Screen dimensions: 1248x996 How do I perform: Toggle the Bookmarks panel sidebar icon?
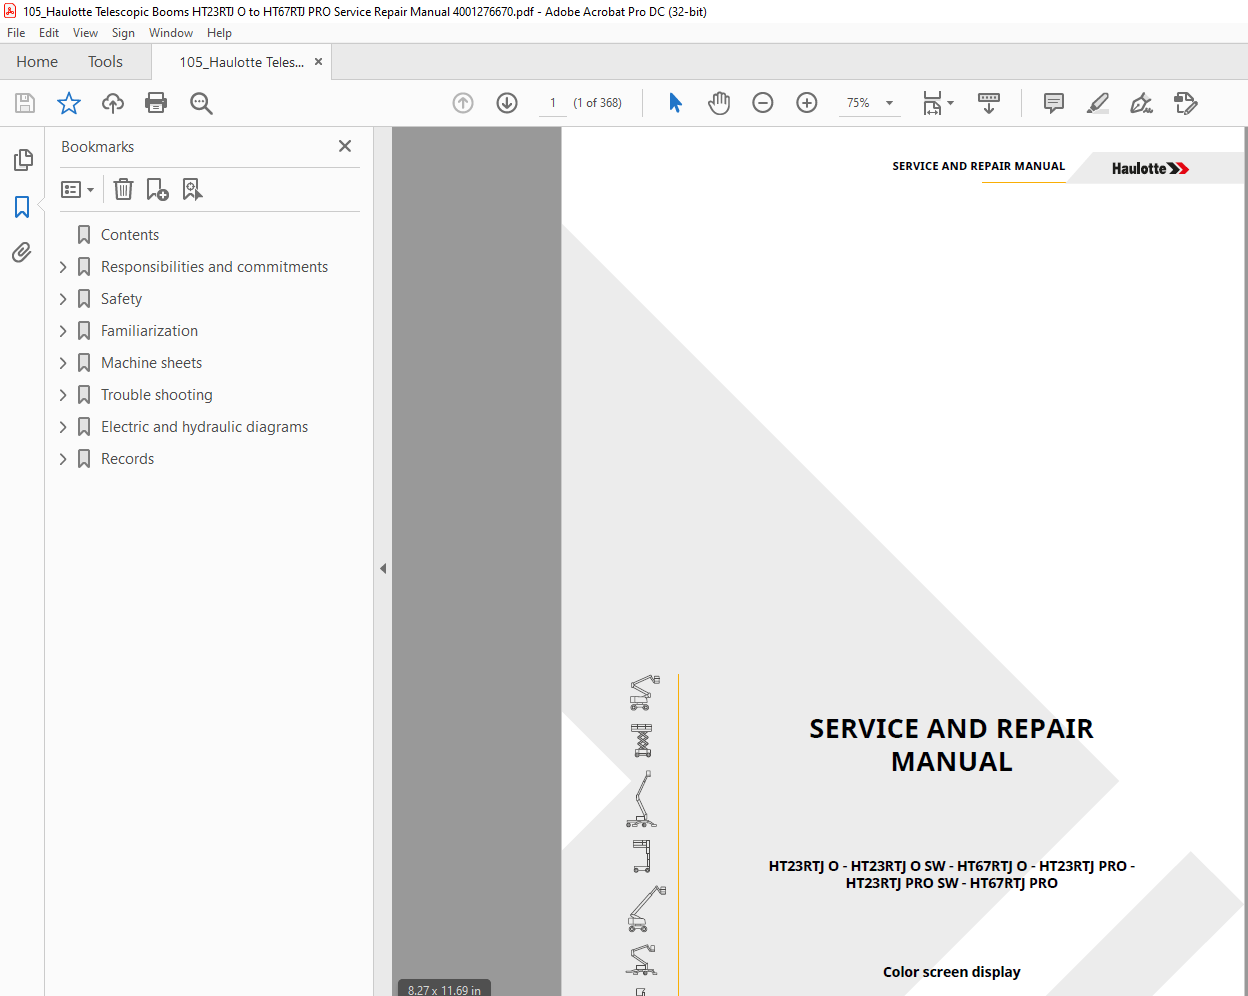[x=22, y=207]
